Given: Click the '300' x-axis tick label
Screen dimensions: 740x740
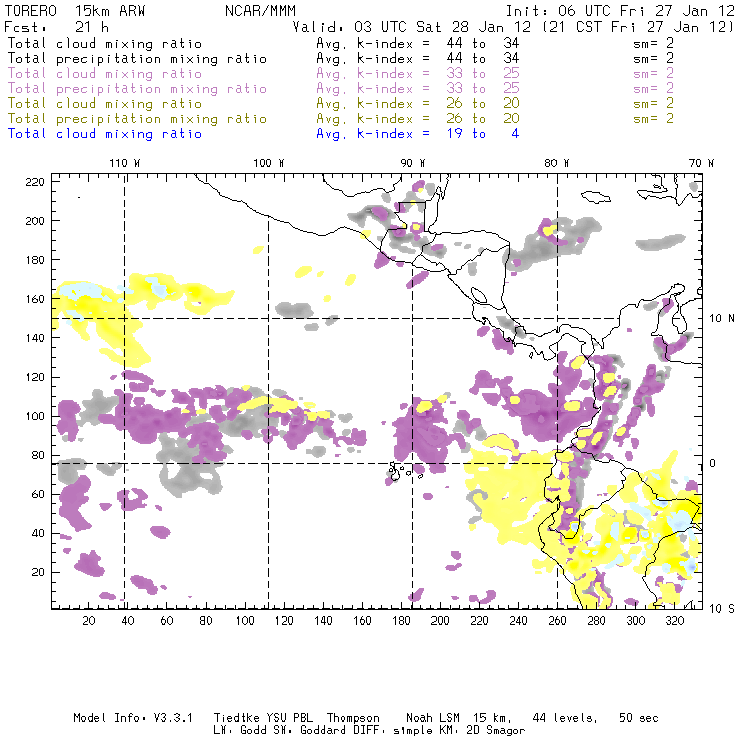Looking at the screenshot, I should [635, 621].
